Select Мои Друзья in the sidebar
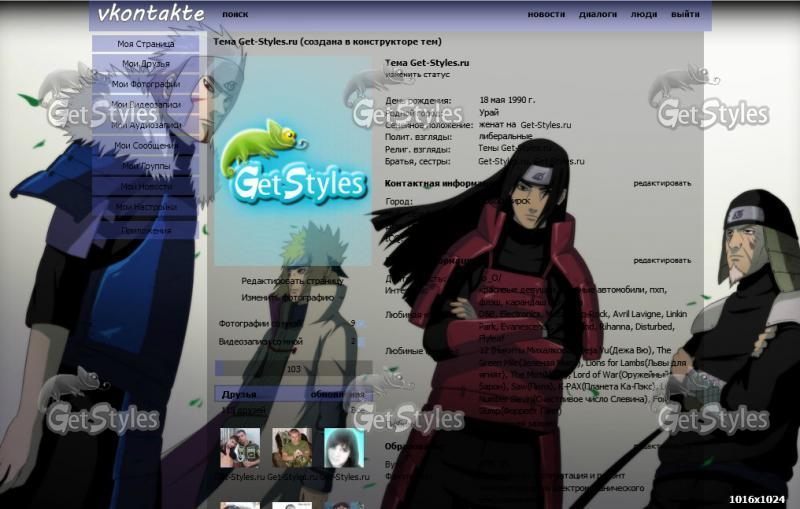 146,64
